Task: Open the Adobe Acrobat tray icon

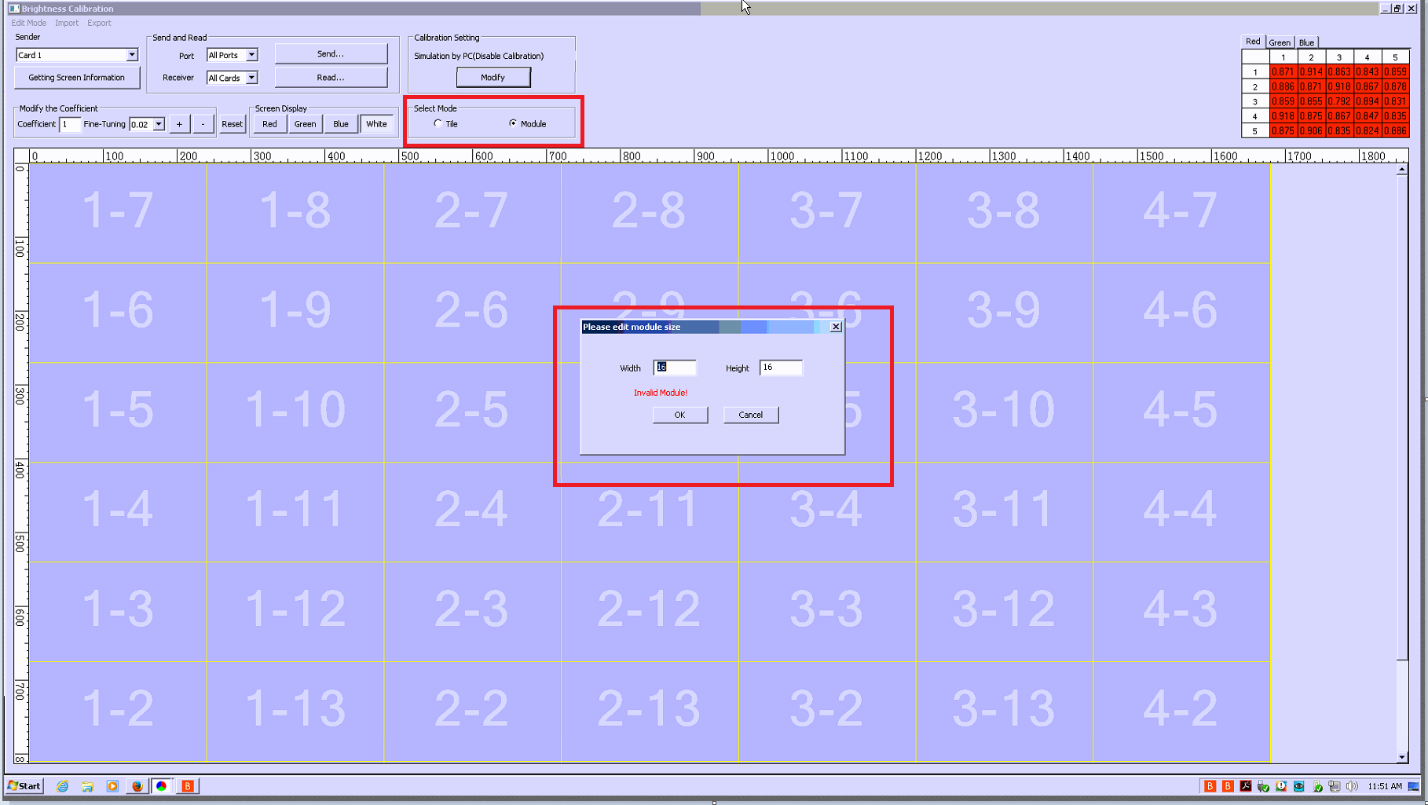Action: coord(1245,786)
